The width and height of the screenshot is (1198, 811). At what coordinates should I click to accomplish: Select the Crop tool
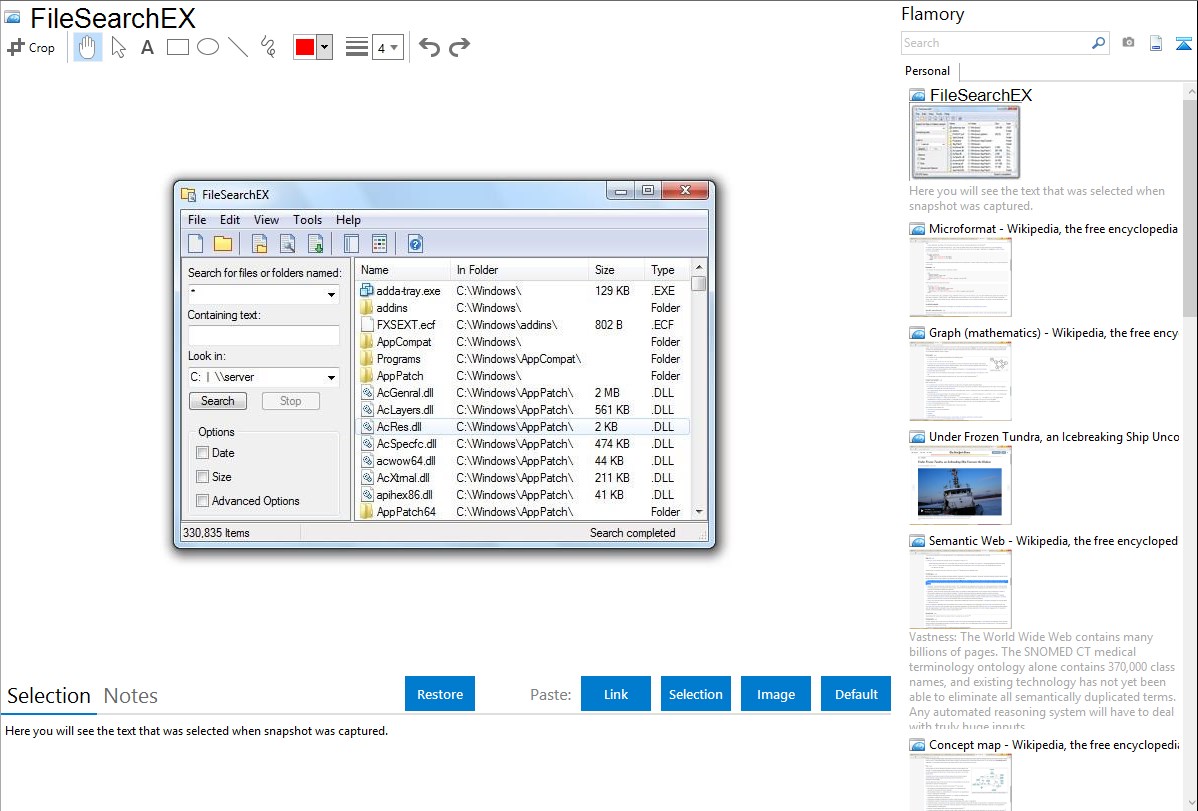point(31,47)
